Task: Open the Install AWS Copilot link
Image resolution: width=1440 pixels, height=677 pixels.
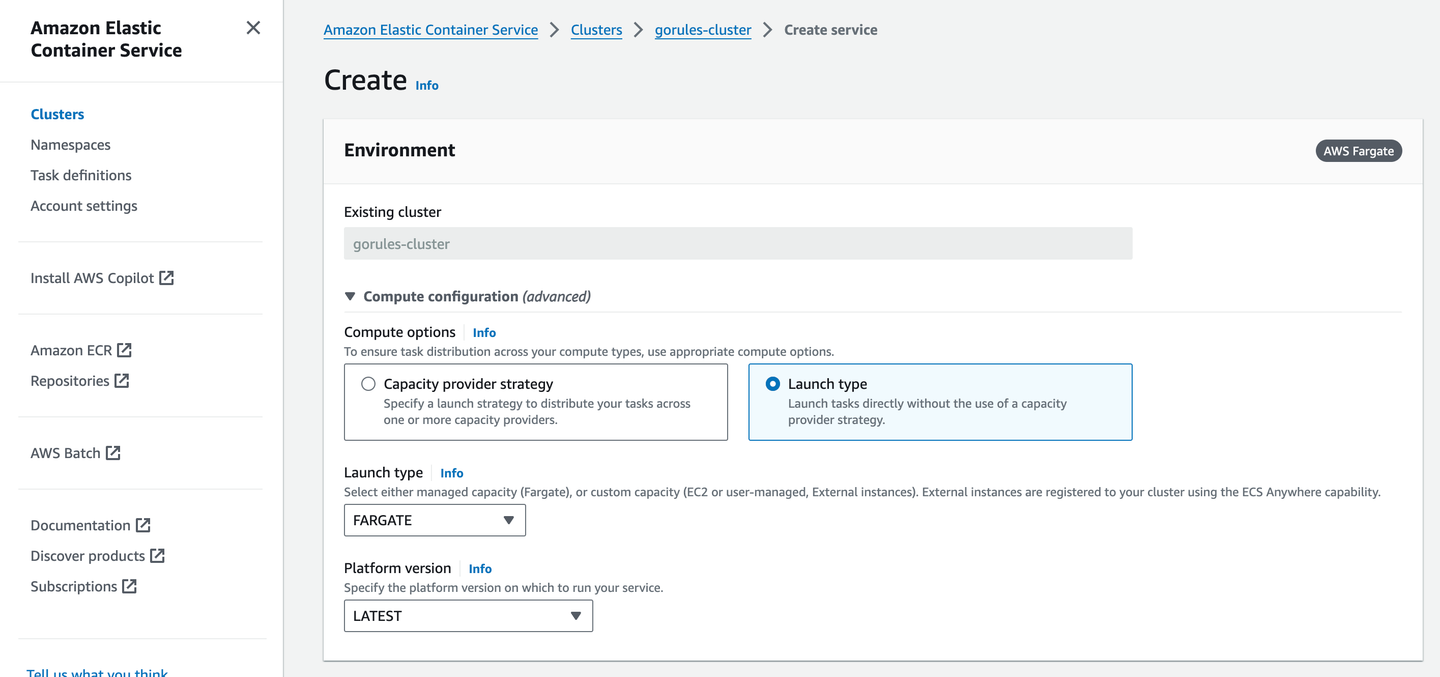Action: pos(92,278)
